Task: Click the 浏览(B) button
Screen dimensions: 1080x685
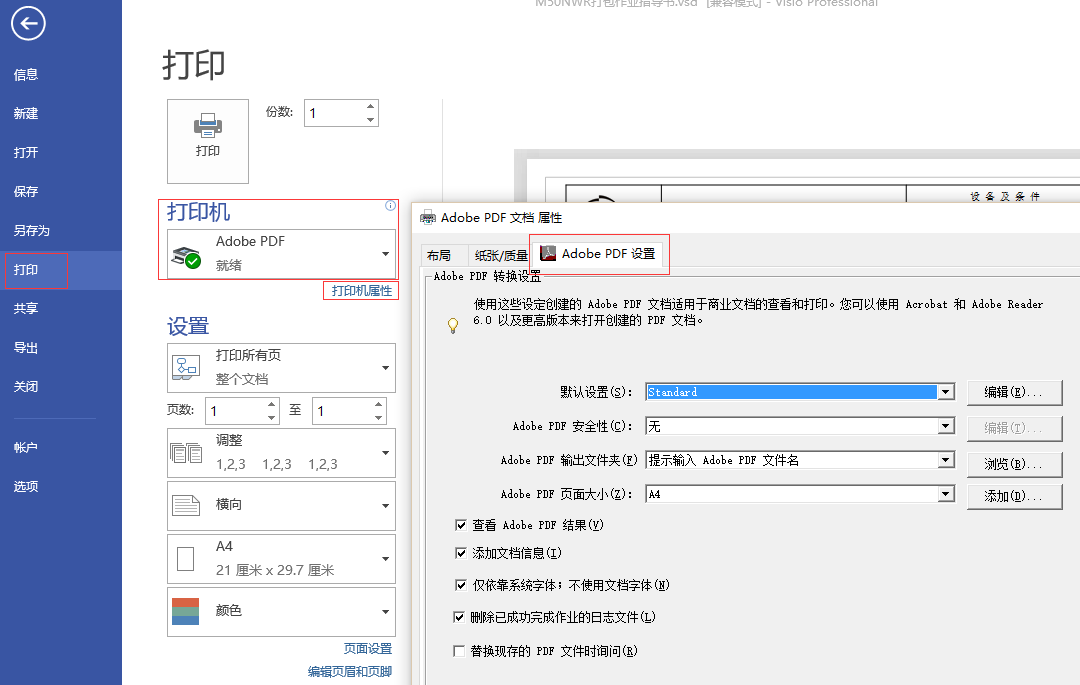Action: tap(1015, 464)
